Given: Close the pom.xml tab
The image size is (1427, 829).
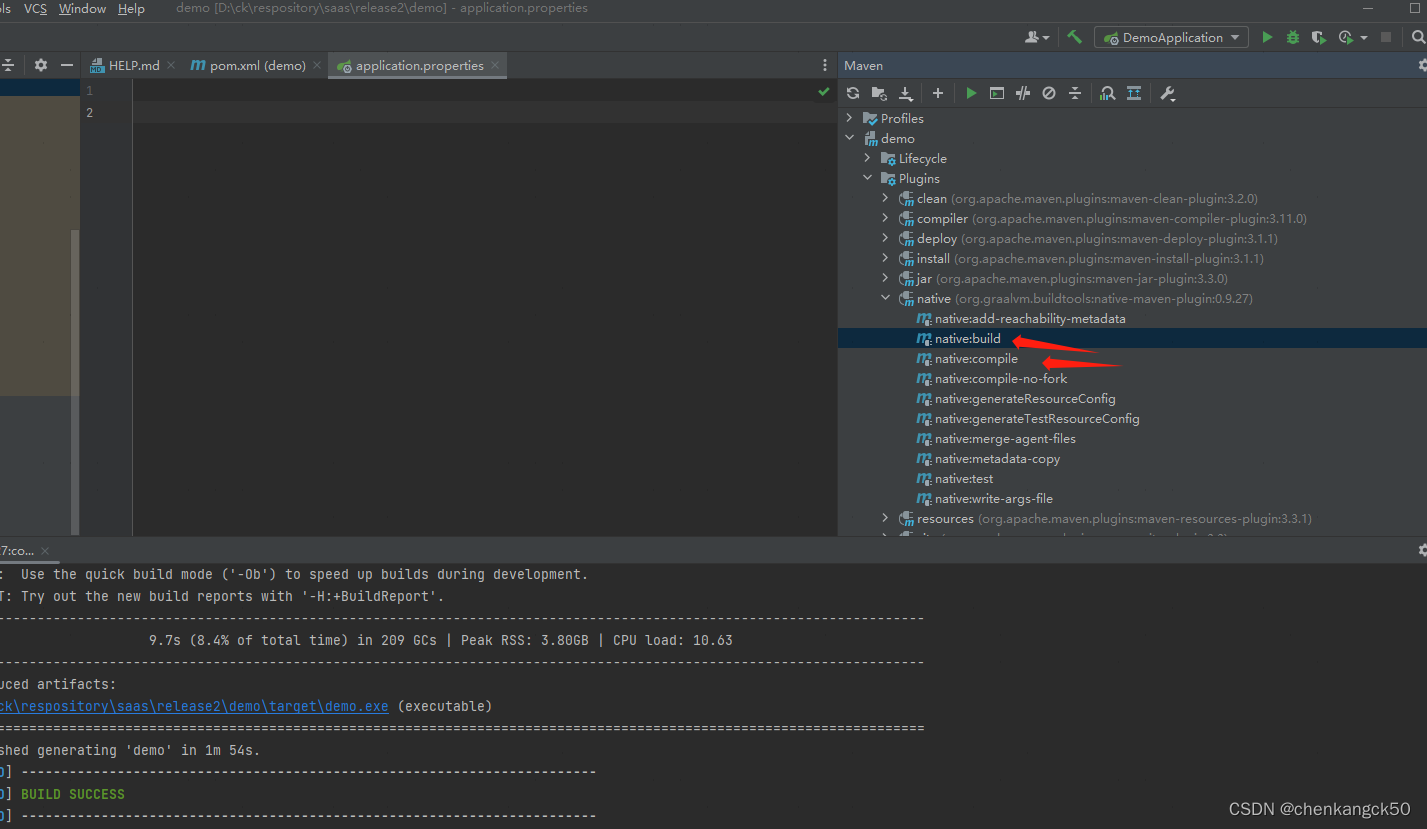Looking at the screenshot, I should point(317,65).
